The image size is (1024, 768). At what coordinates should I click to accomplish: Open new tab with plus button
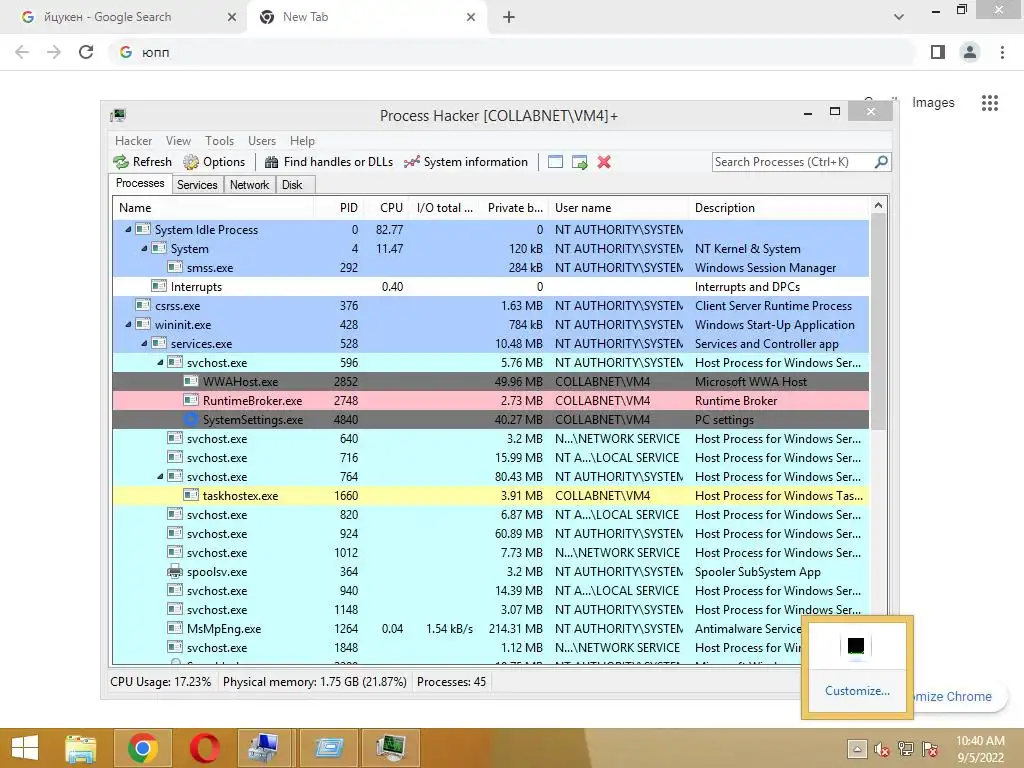(509, 17)
